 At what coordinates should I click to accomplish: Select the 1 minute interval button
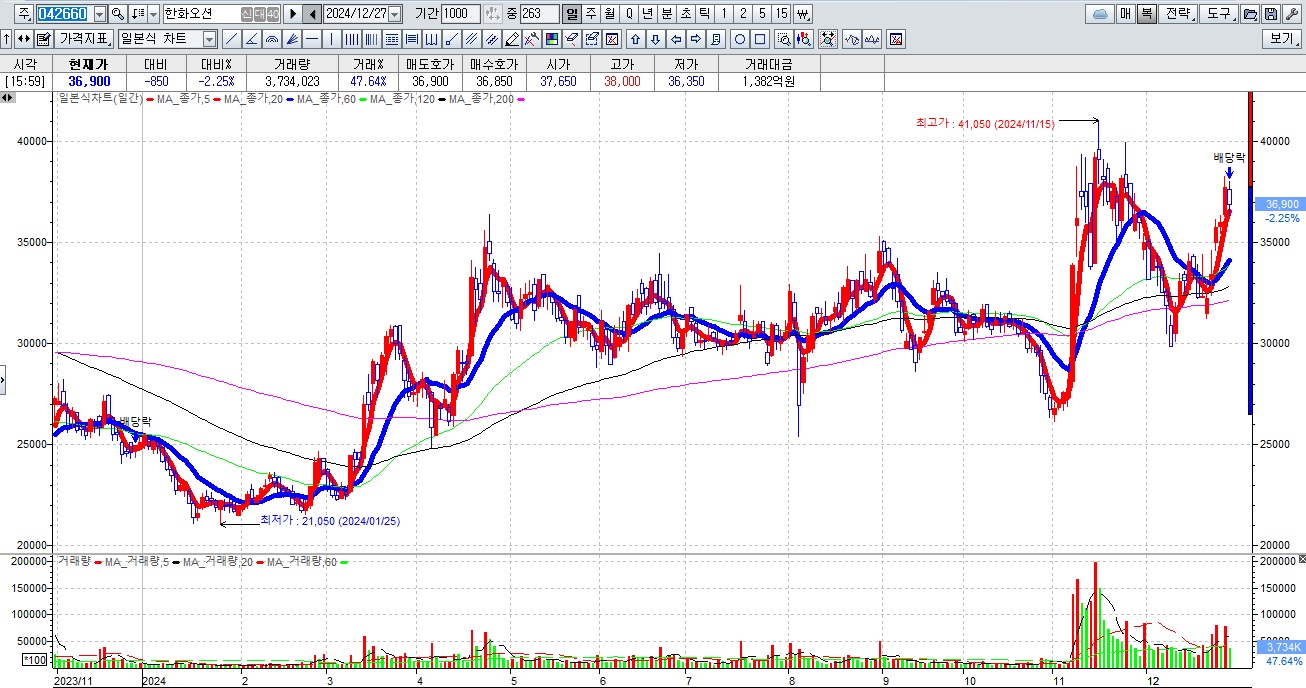724,14
